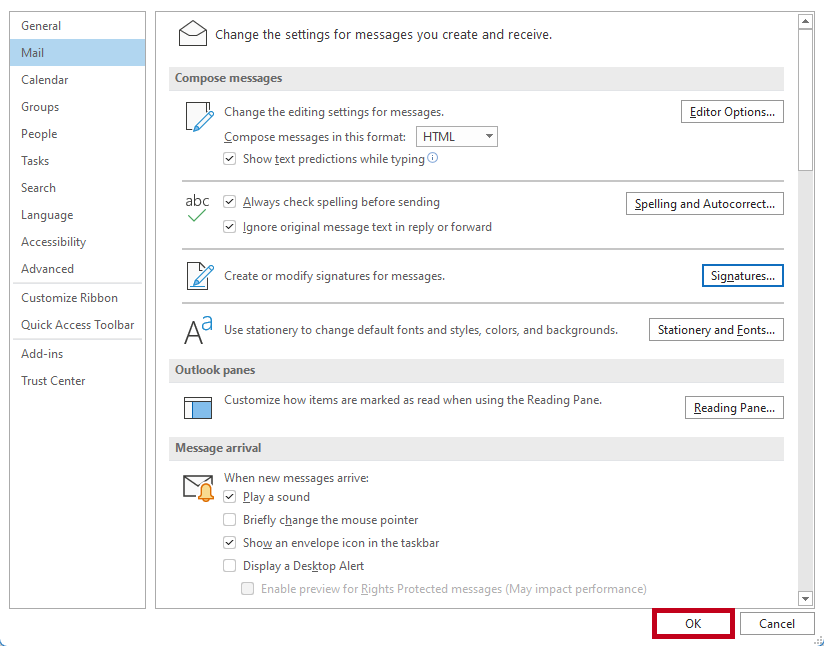The width and height of the screenshot is (824, 646).
Task: Click the Reading Pane layout icon
Action: point(198,408)
